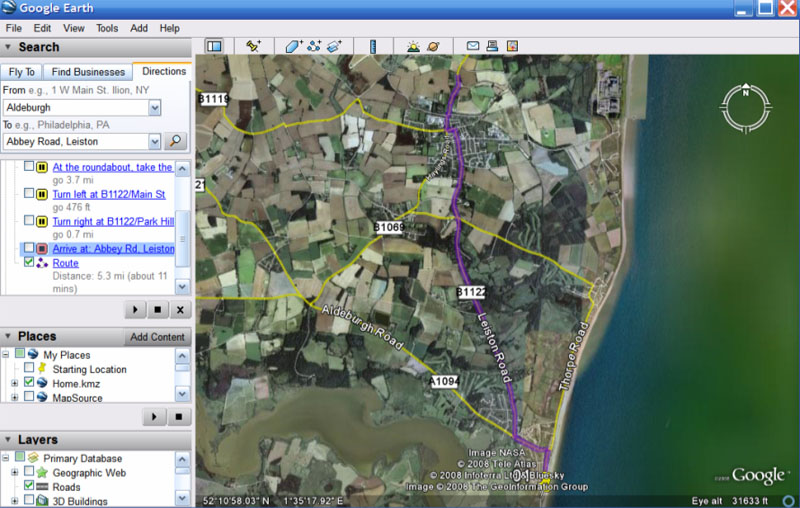Viewport: 800px width, 508px height.
Task: Open the Edit menu
Action: pyautogui.click(x=42, y=28)
